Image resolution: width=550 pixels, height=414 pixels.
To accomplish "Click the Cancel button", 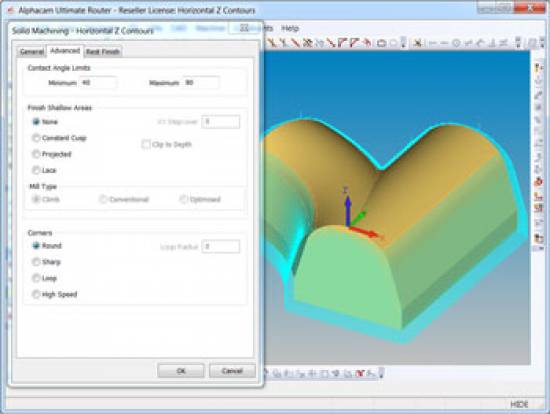I will point(232,371).
